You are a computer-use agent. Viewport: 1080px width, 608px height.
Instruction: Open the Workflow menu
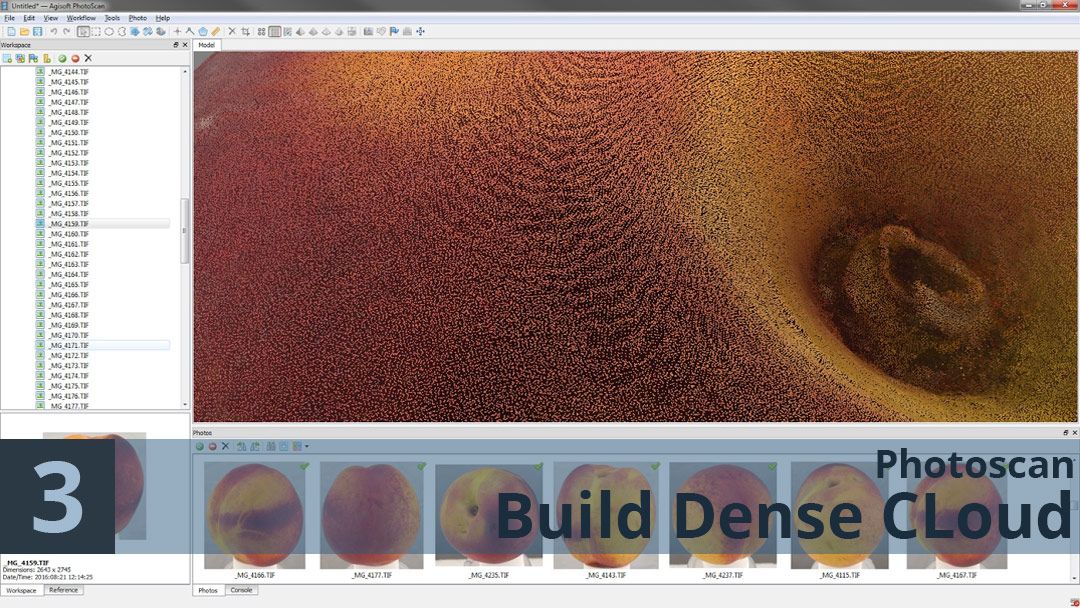[81, 18]
